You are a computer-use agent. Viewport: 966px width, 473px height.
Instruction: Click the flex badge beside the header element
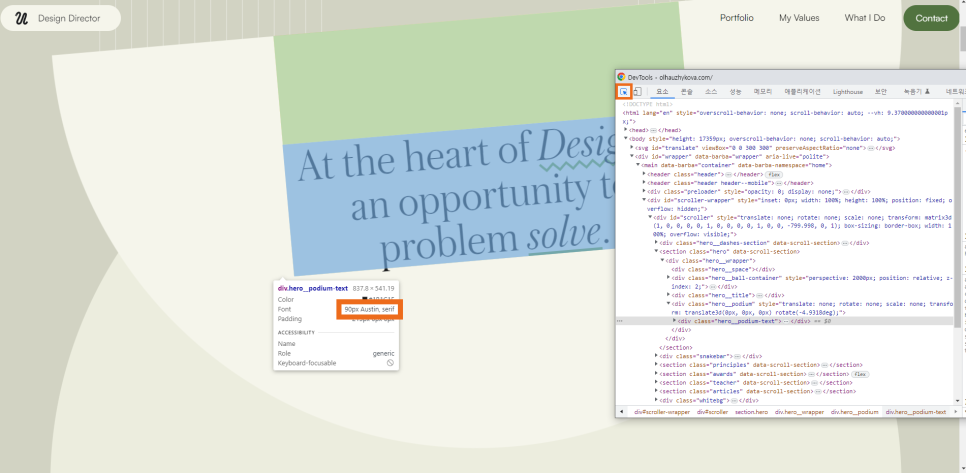click(774, 174)
